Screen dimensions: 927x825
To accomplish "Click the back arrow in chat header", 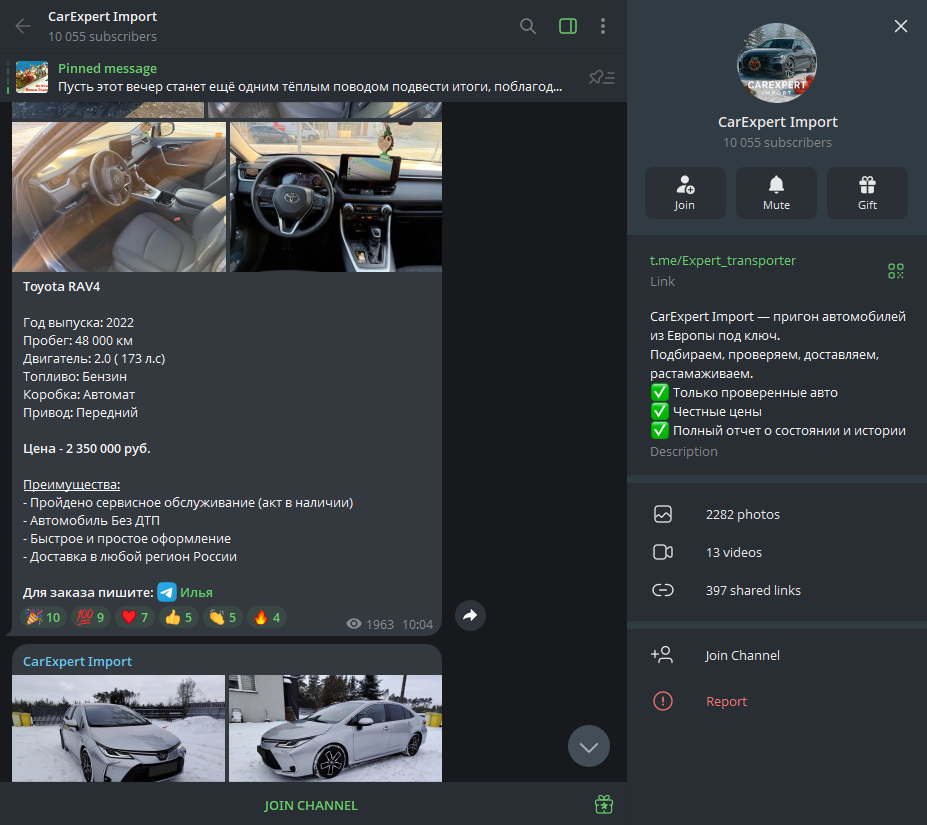I will (23, 26).
